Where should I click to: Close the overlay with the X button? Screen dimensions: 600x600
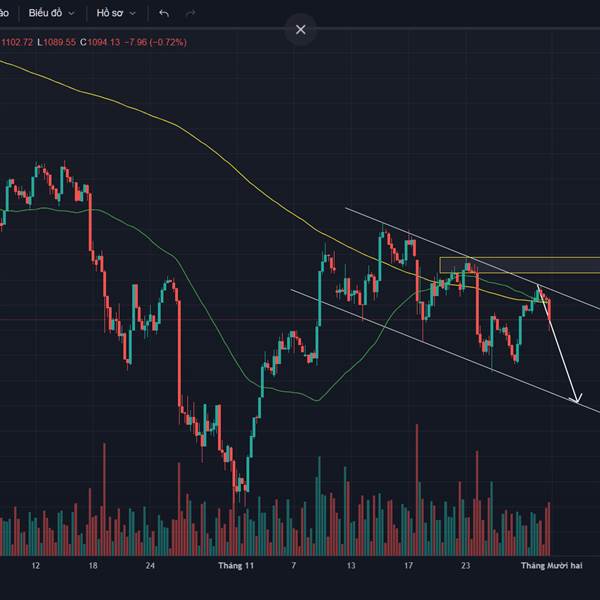coord(300,29)
